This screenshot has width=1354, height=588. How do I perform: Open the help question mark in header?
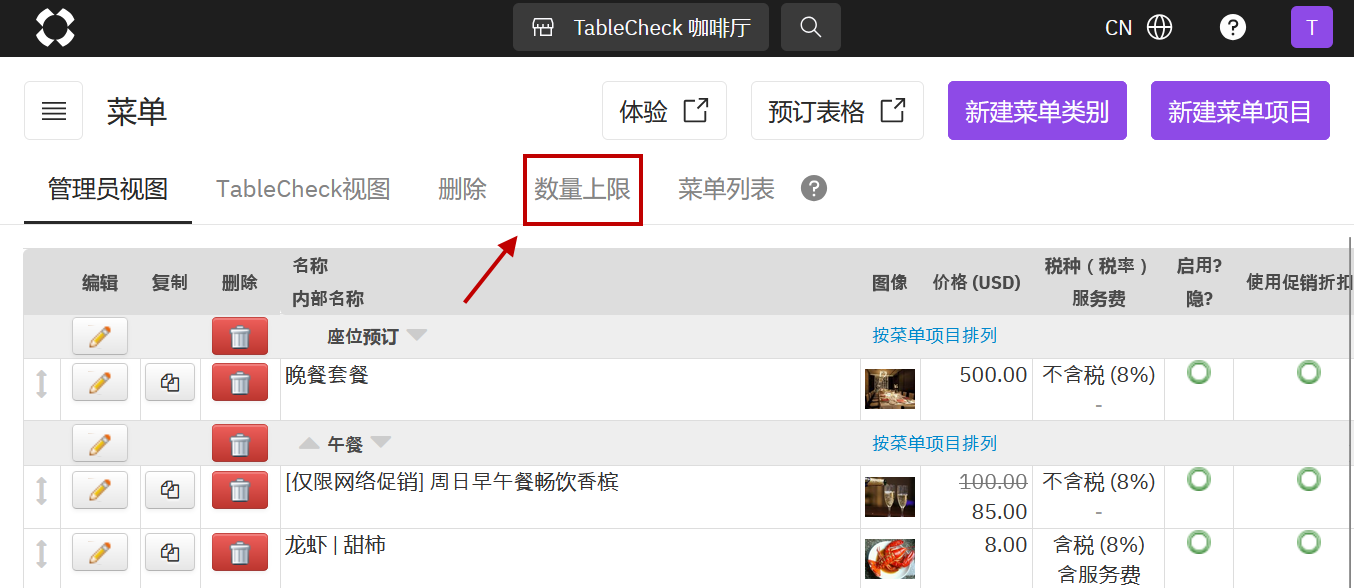[1233, 27]
